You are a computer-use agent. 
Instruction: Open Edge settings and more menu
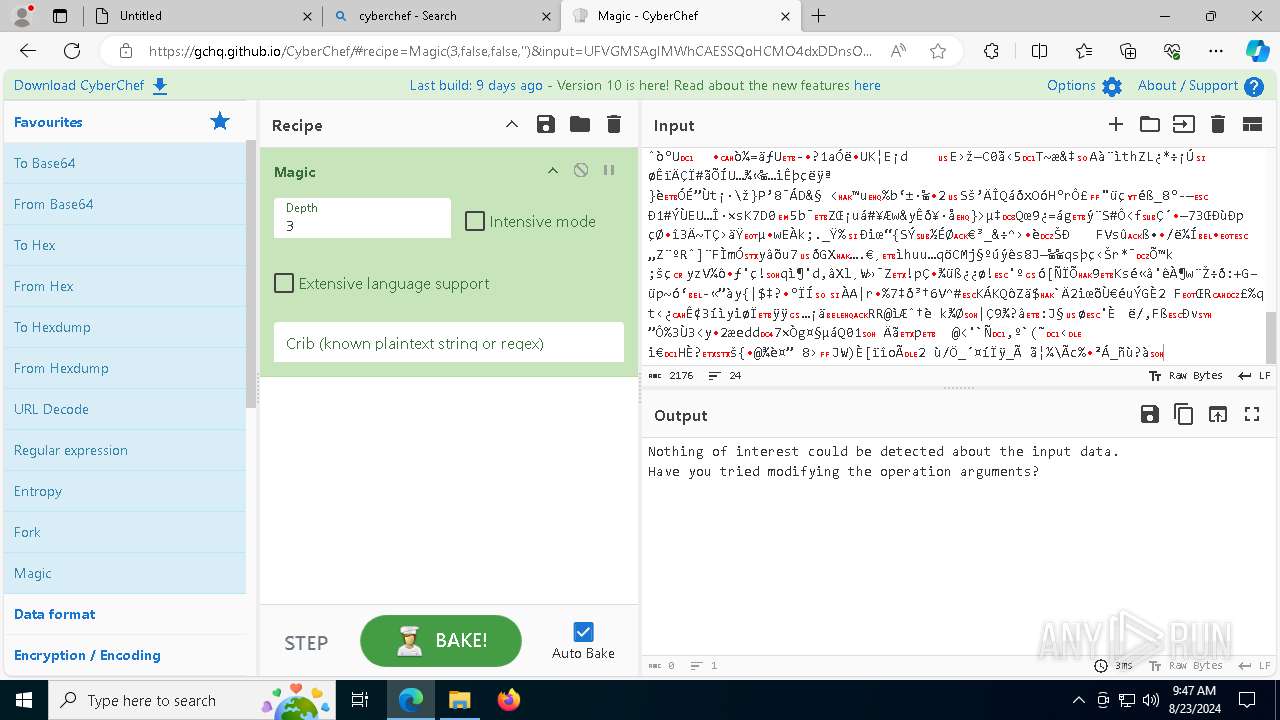tap(1215, 51)
